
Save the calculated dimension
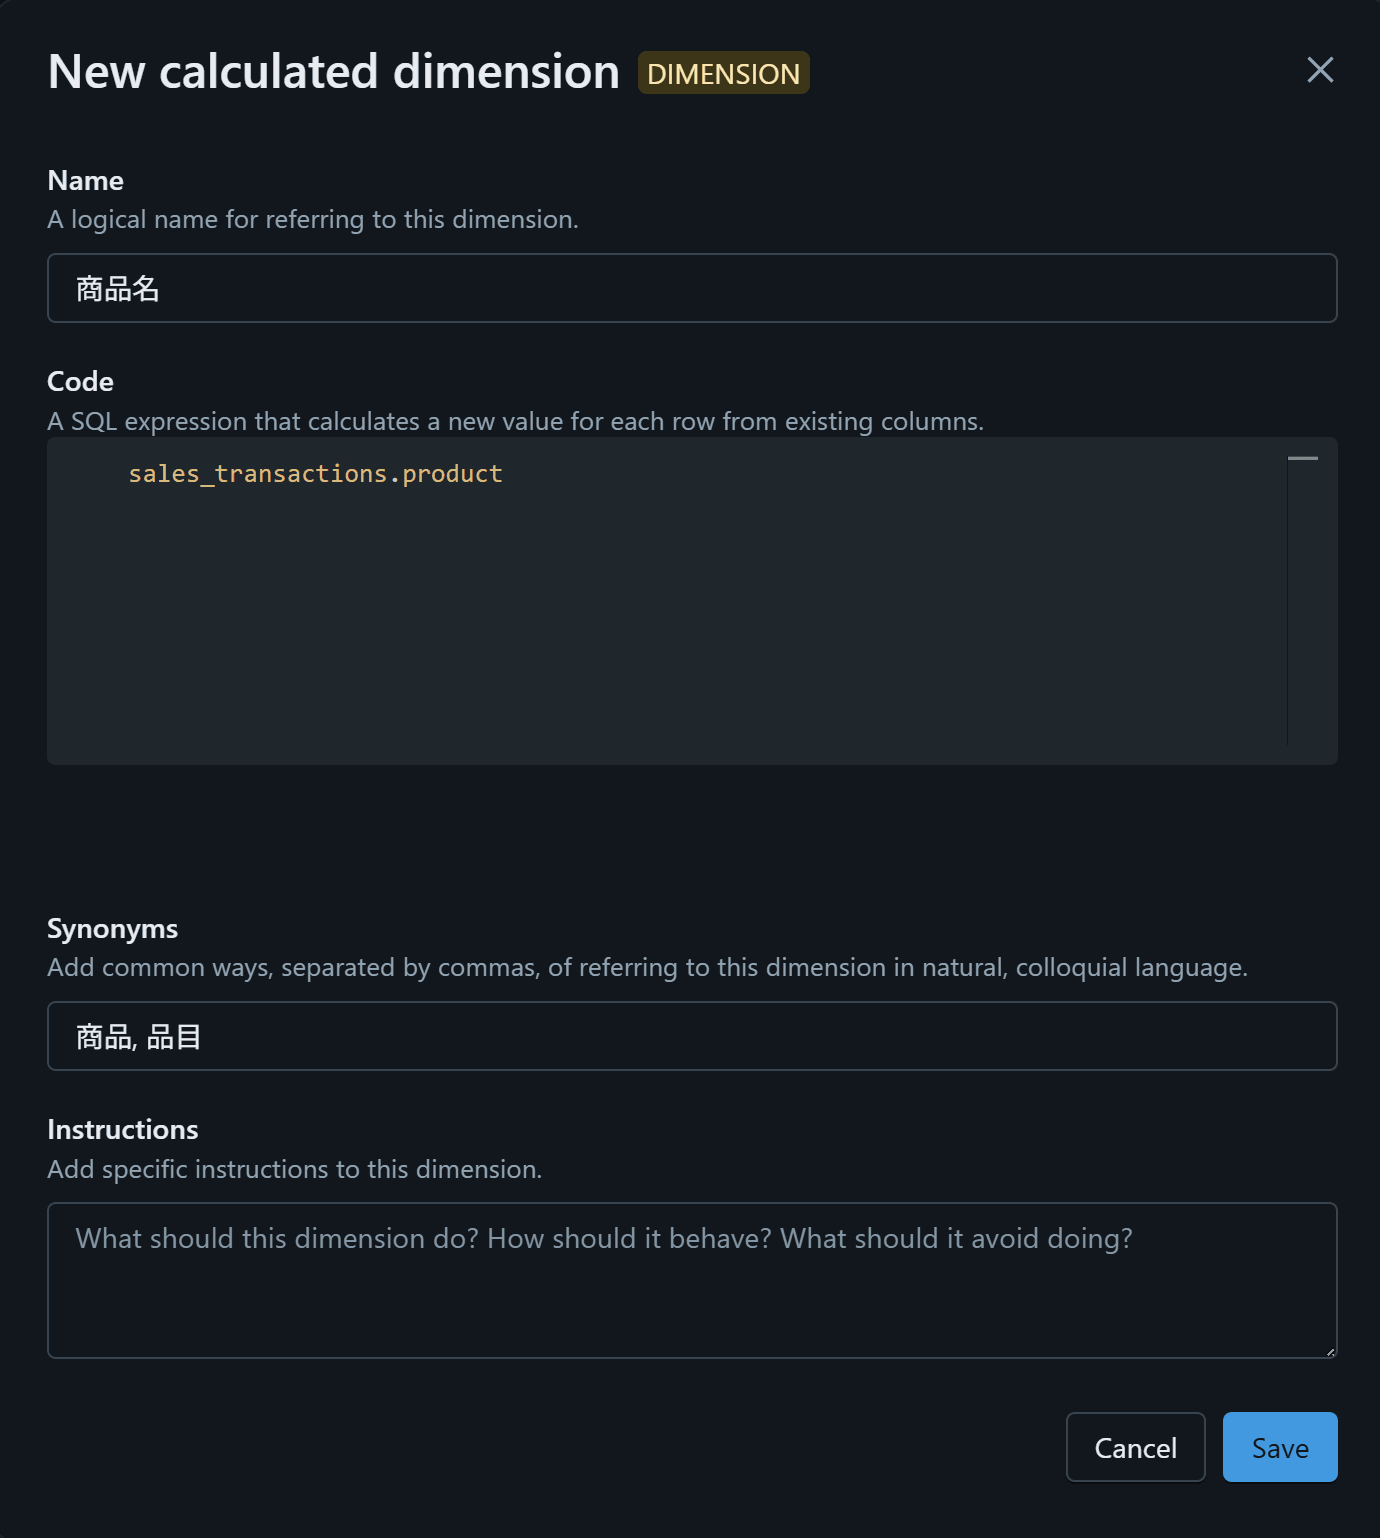point(1279,1447)
